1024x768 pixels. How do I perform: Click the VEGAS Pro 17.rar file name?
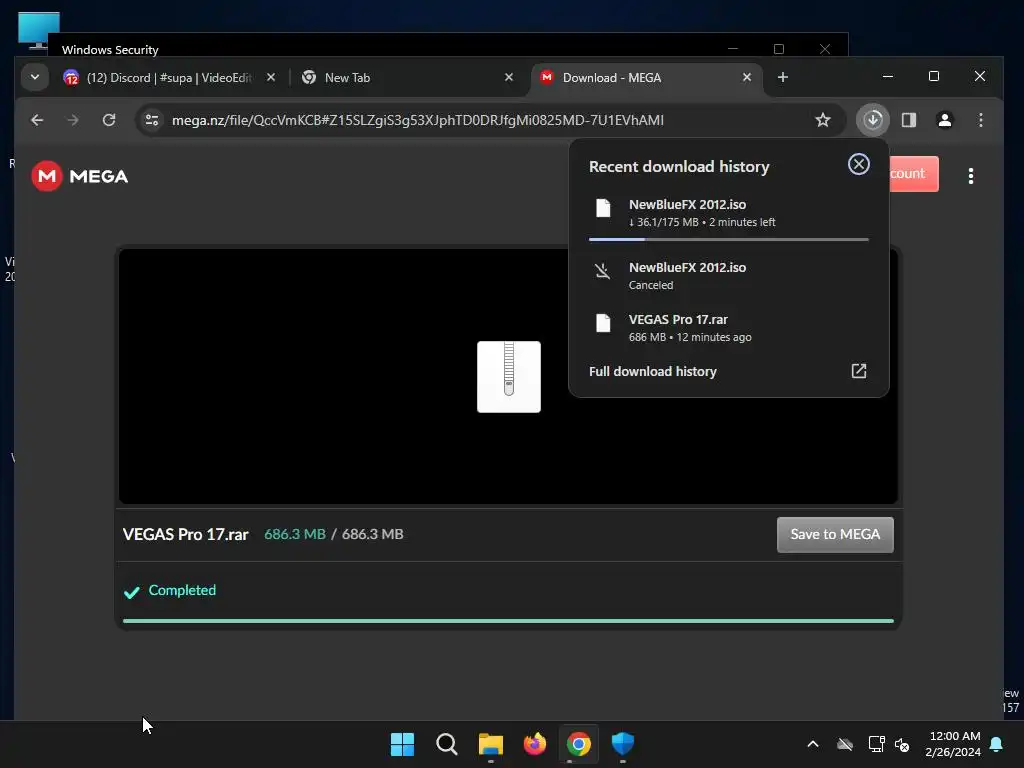tap(185, 534)
